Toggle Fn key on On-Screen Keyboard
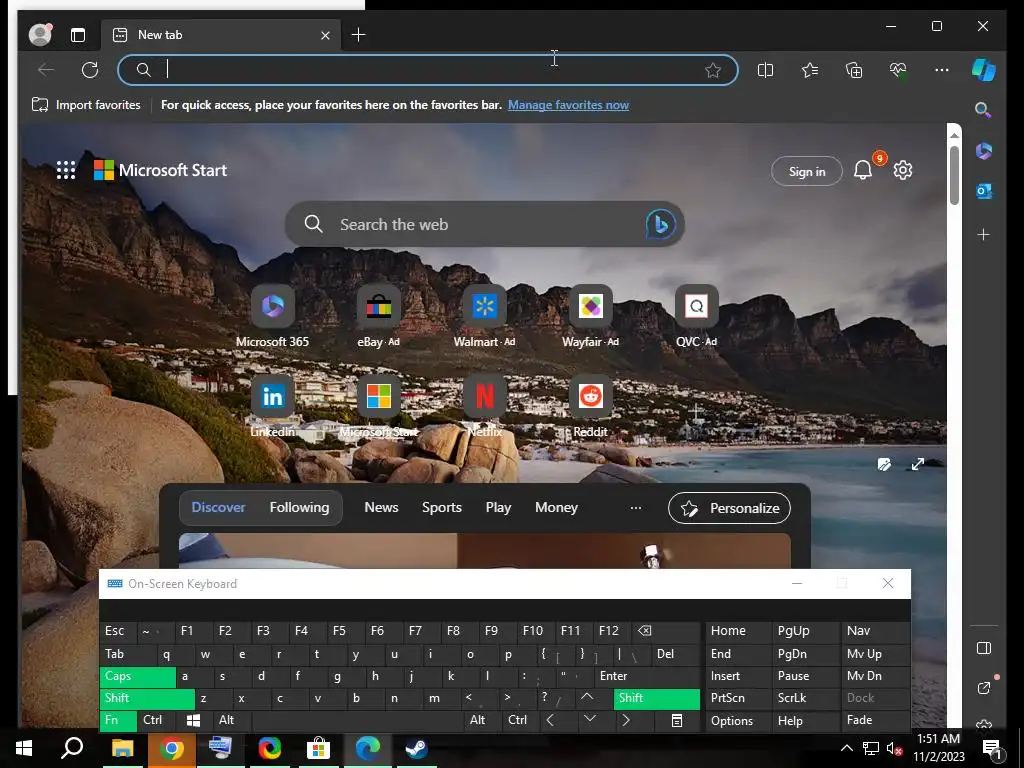The width and height of the screenshot is (1024, 768). pyautogui.click(x=118, y=720)
